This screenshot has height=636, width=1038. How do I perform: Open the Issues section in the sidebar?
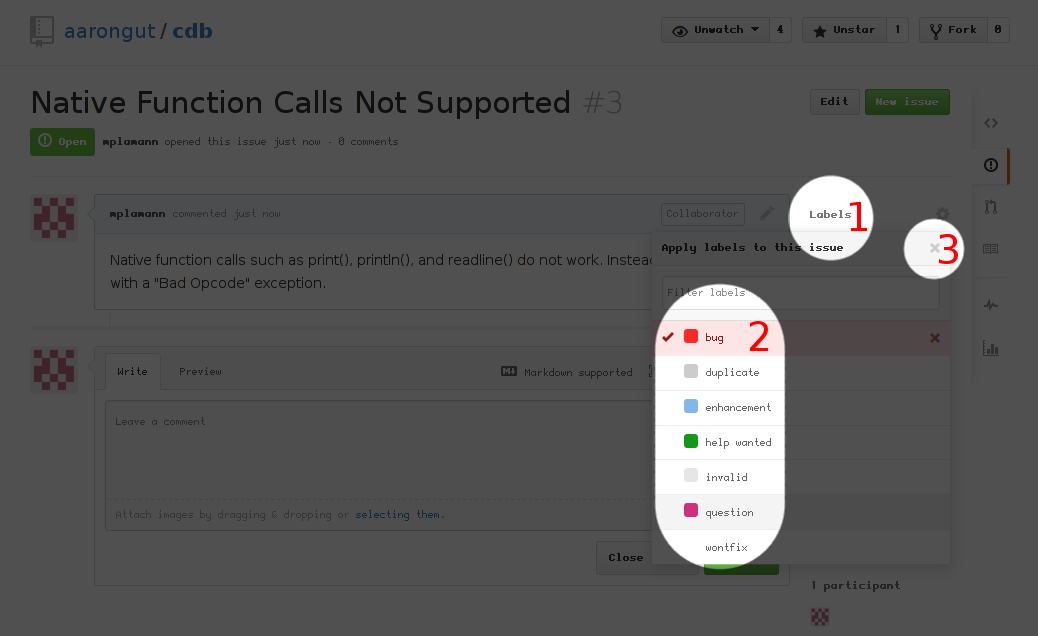(x=991, y=166)
